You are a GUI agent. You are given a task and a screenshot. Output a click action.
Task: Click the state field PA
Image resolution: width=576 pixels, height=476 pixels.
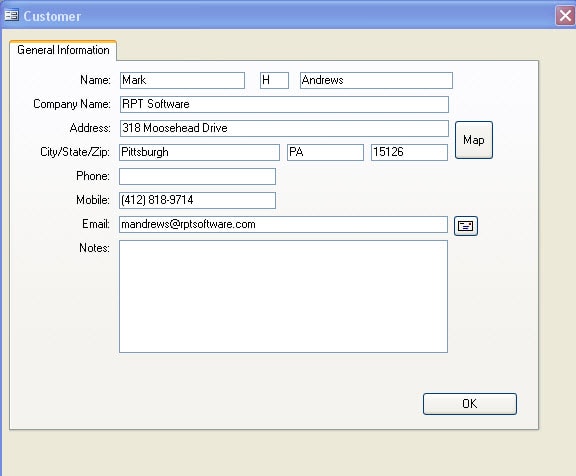coord(325,152)
